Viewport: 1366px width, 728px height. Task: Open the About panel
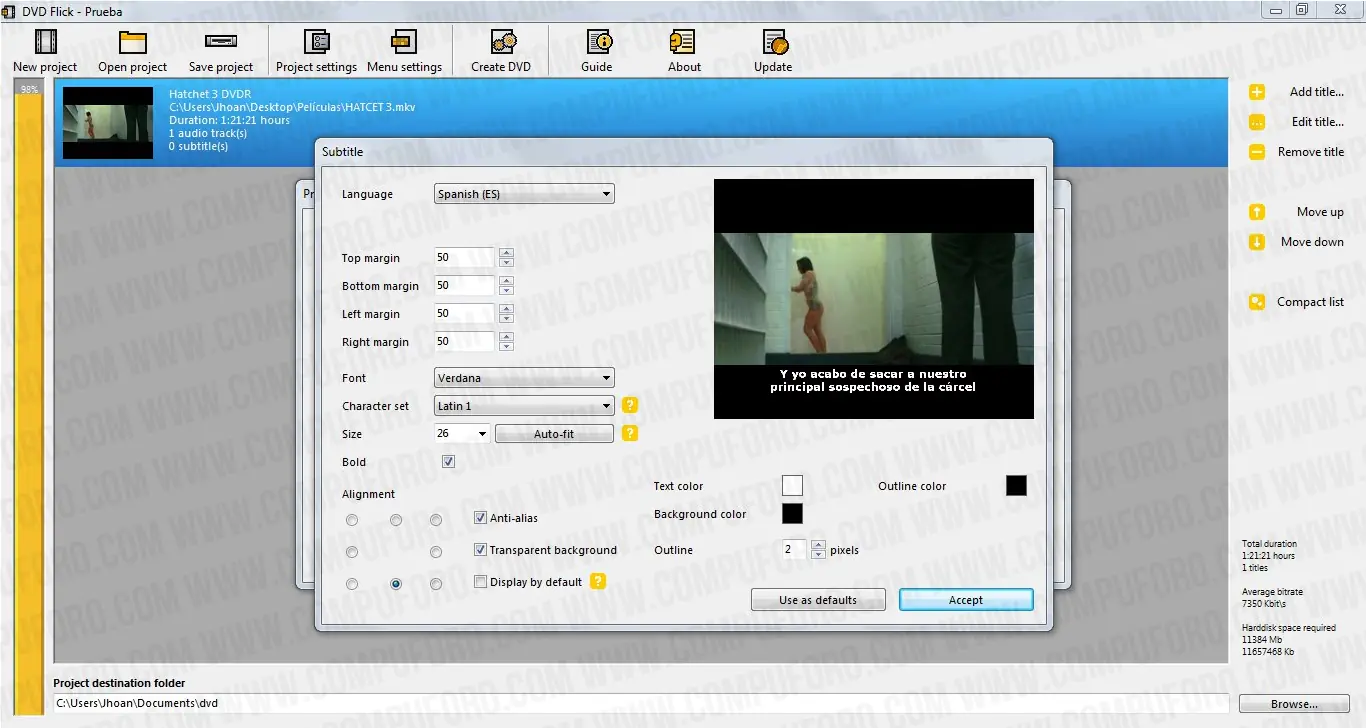coord(684,50)
